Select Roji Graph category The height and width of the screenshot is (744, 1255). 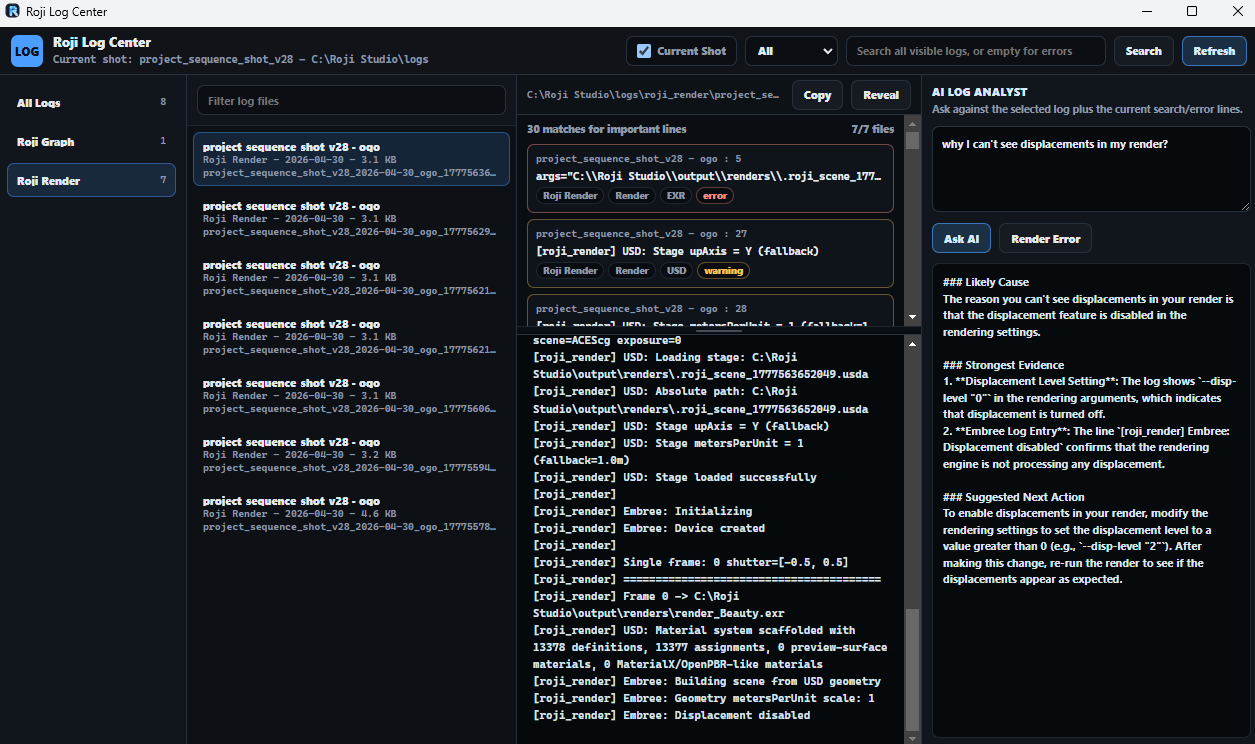pos(91,142)
